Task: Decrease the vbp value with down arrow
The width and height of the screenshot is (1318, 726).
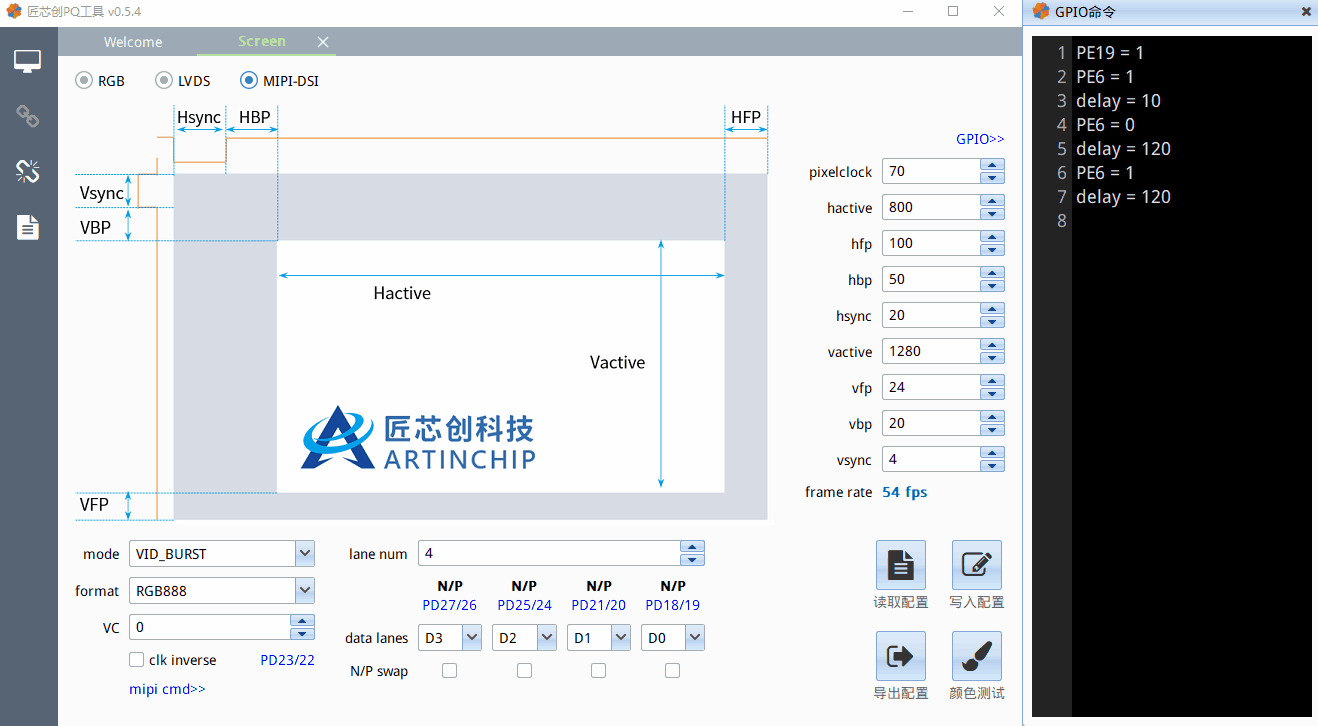Action: click(992, 430)
